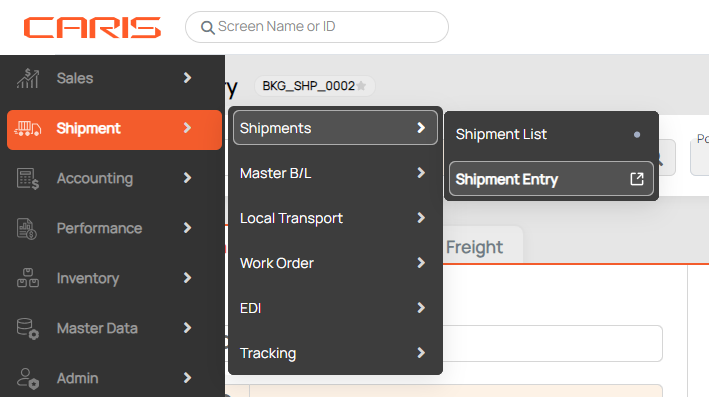Focus the Screen Name or ID search field
The height and width of the screenshot is (397, 709).
(x=317, y=27)
